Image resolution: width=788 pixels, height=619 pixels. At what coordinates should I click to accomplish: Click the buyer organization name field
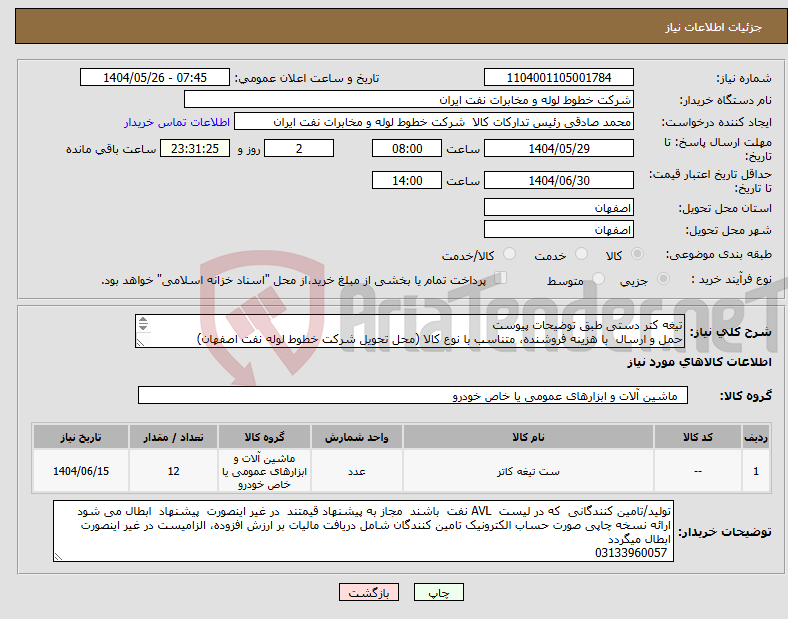click(x=409, y=99)
